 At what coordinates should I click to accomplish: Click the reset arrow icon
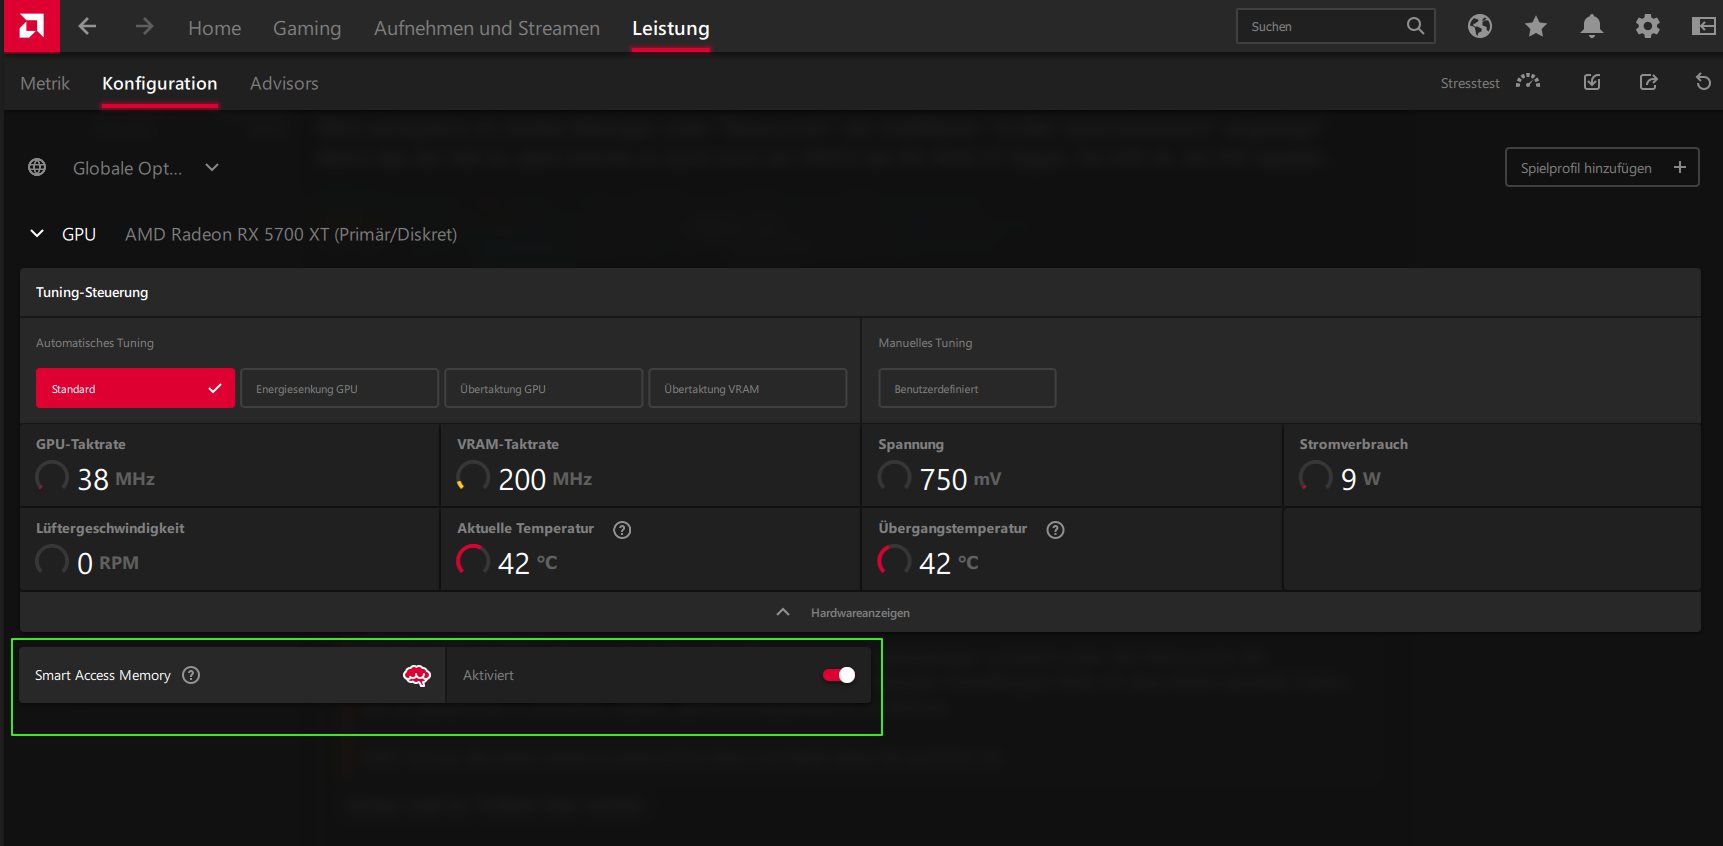click(1703, 82)
